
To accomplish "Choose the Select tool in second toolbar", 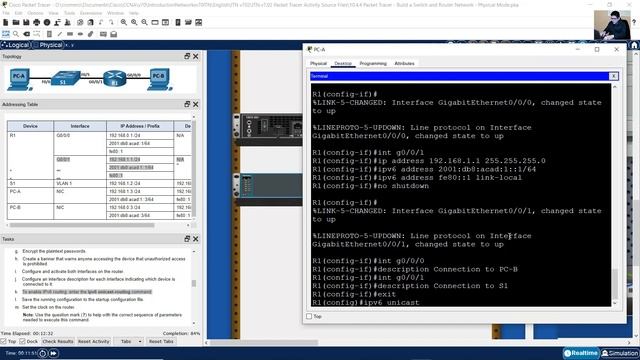I will click(6, 34).
